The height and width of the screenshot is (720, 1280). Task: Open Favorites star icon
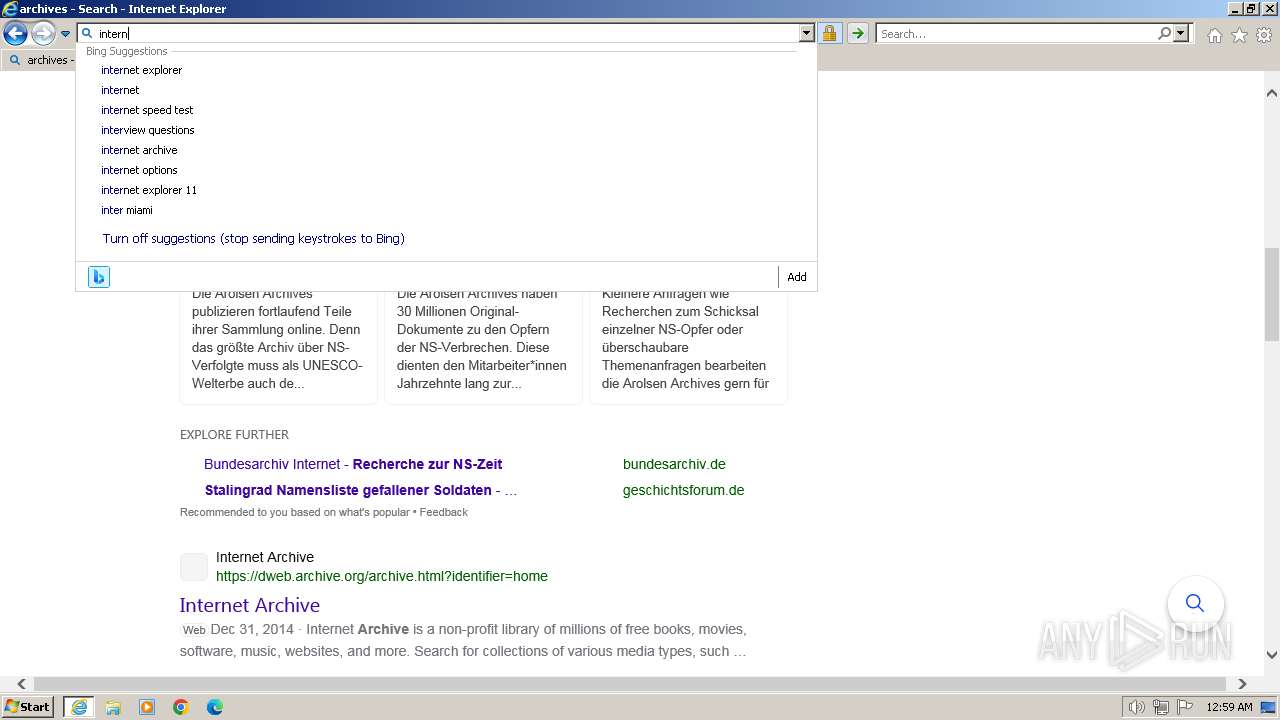pyautogui.click(x=1239, y=35)
